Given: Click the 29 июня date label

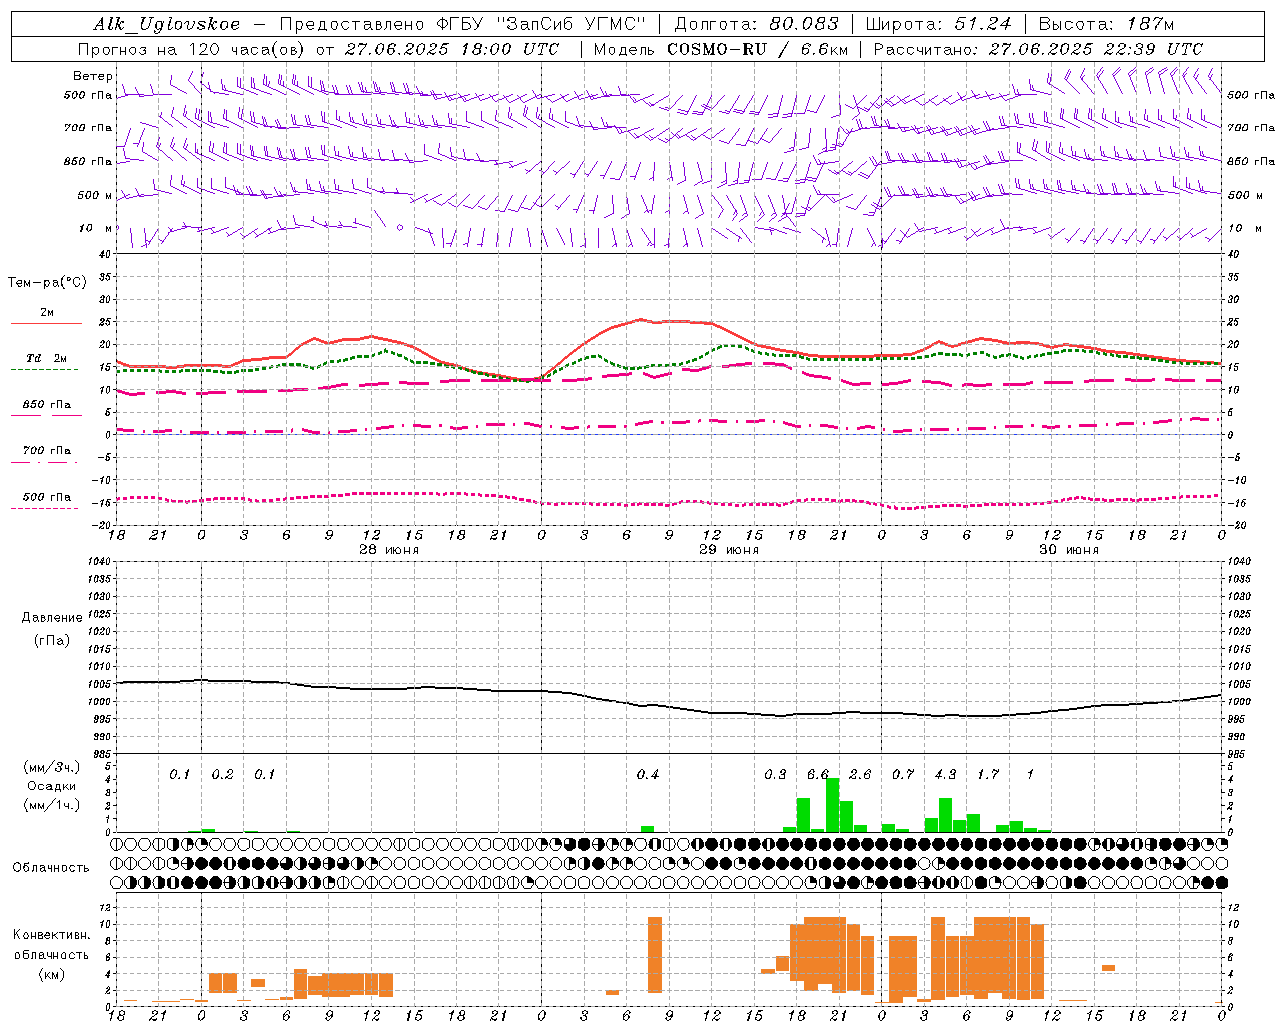Looking at the screenshot, I should tap(729, 550).
